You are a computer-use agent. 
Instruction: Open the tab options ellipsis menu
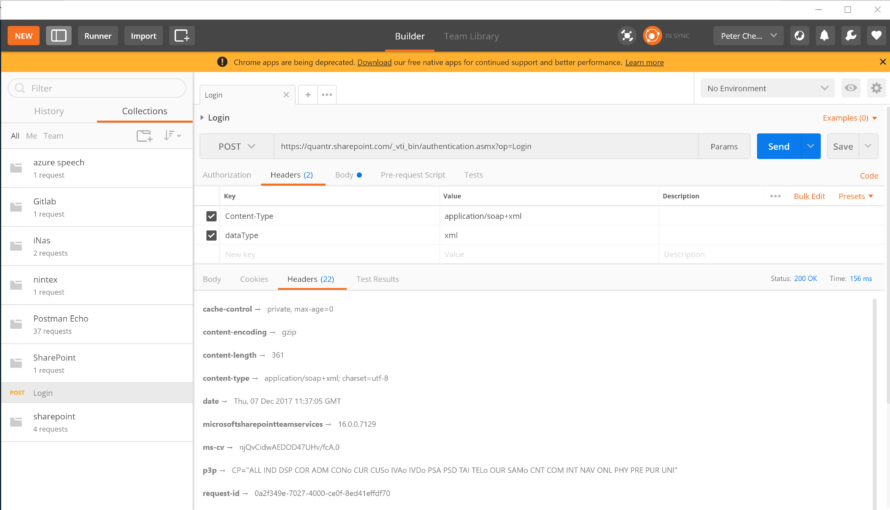tap(327, 95)
